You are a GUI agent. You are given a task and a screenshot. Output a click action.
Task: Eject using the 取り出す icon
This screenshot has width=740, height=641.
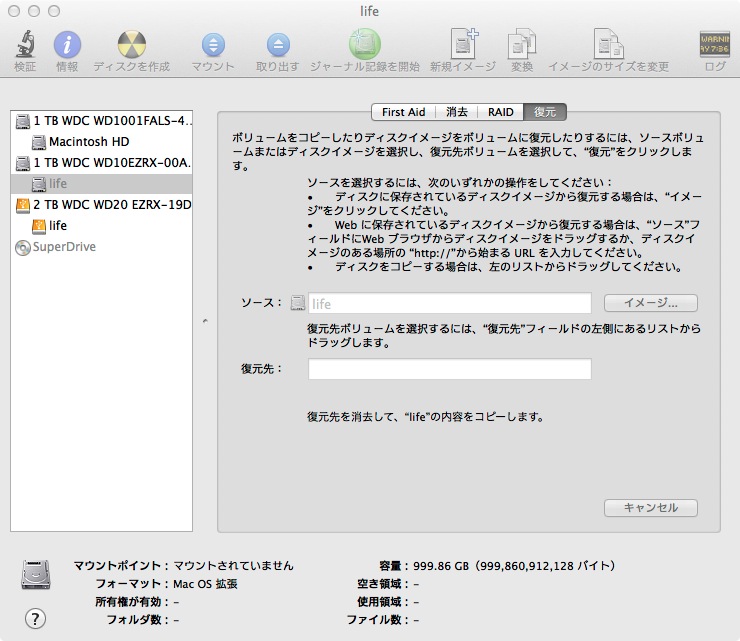(277, 45)
